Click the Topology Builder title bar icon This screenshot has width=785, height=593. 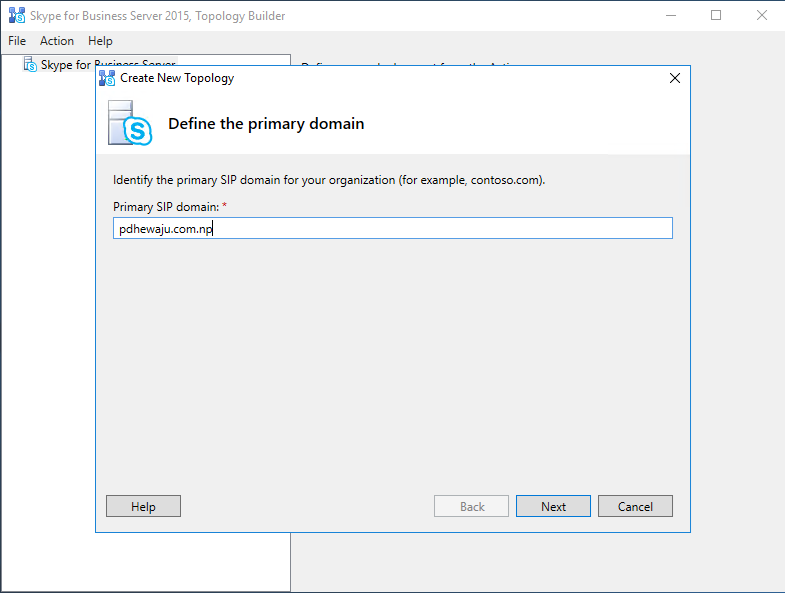[17, 16]
